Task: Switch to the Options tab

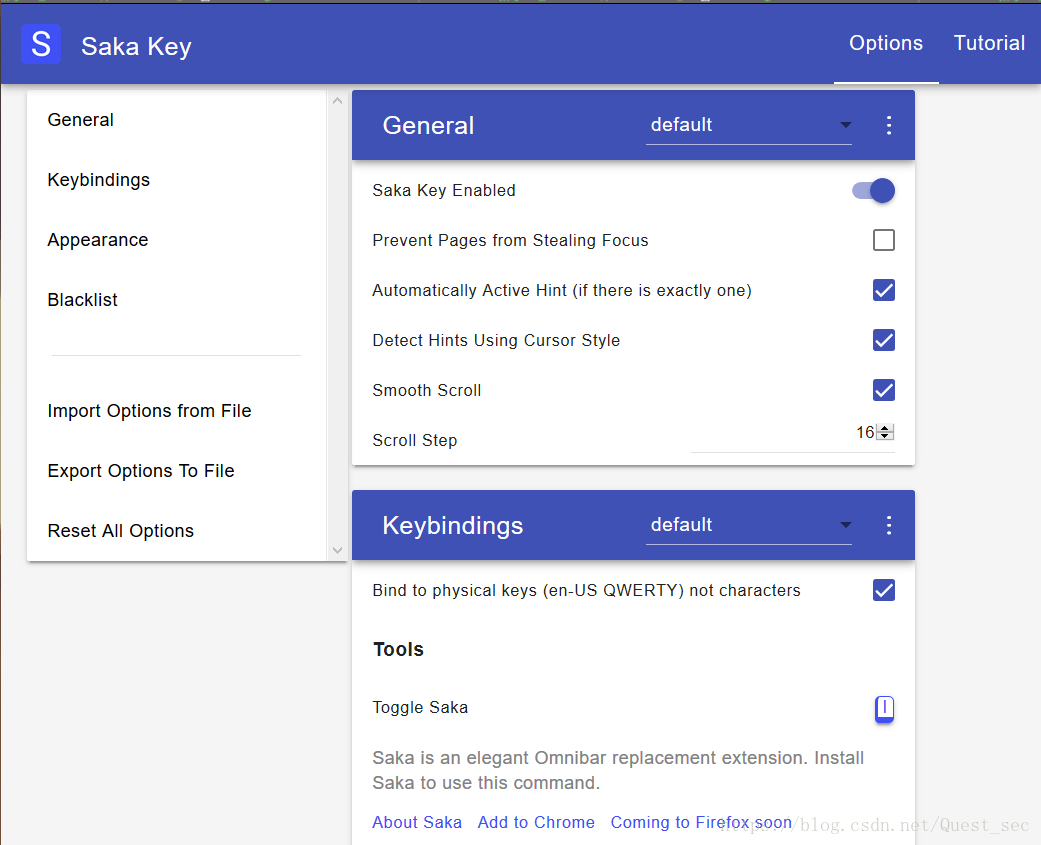Action: coord(886,43)
